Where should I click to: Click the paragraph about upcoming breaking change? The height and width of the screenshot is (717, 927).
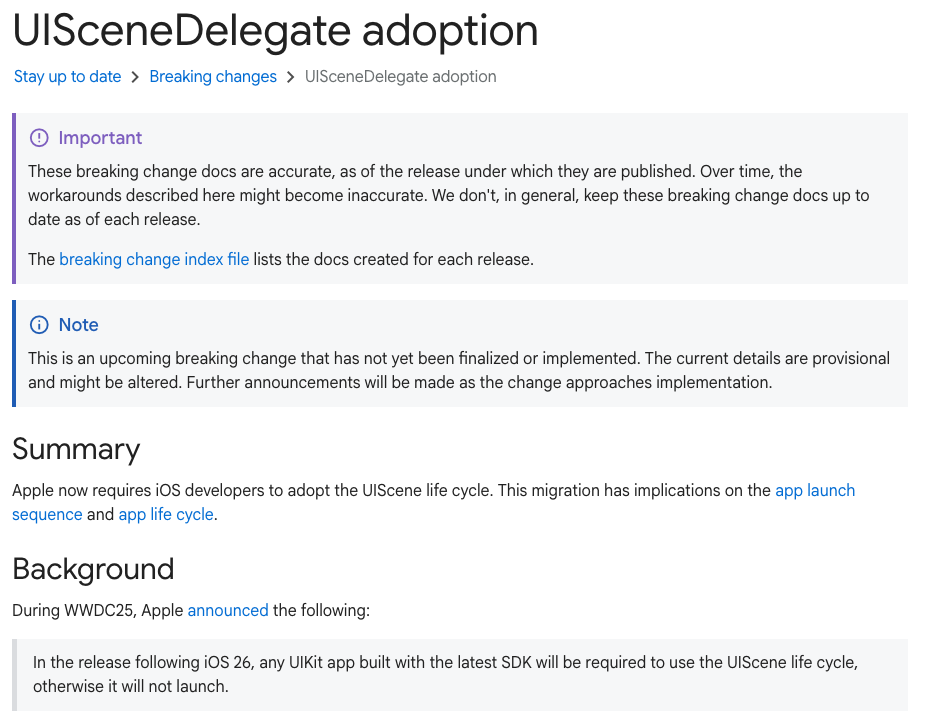(458, 370)
